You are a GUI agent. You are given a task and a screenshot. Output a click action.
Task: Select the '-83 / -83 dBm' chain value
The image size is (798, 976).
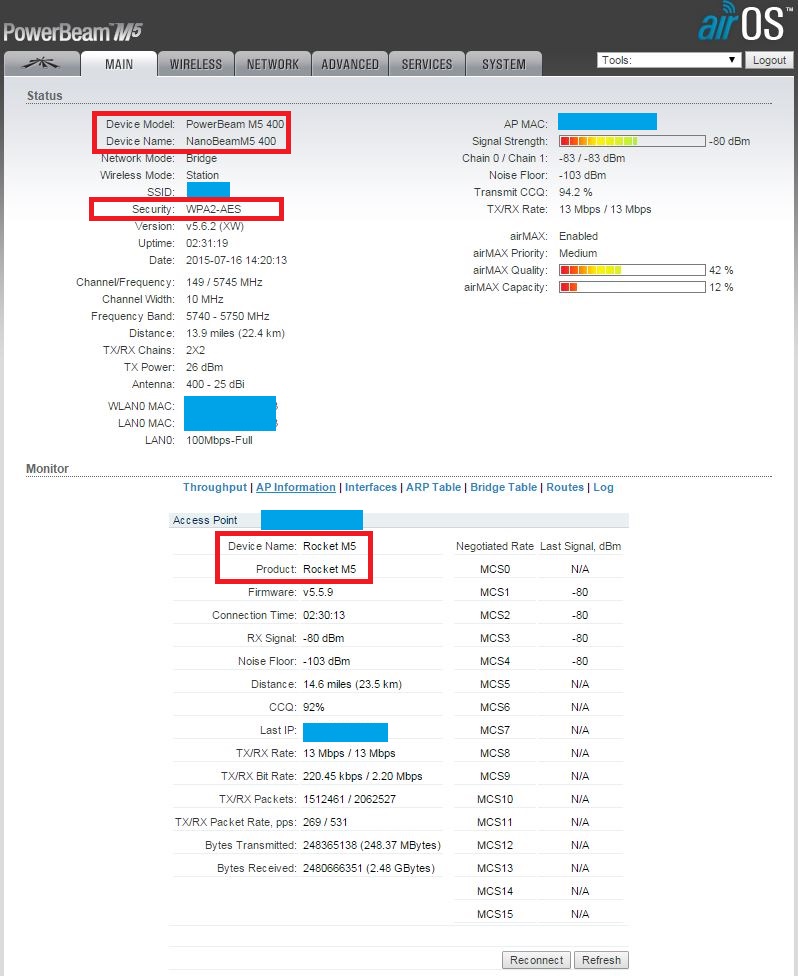point(592,158)
